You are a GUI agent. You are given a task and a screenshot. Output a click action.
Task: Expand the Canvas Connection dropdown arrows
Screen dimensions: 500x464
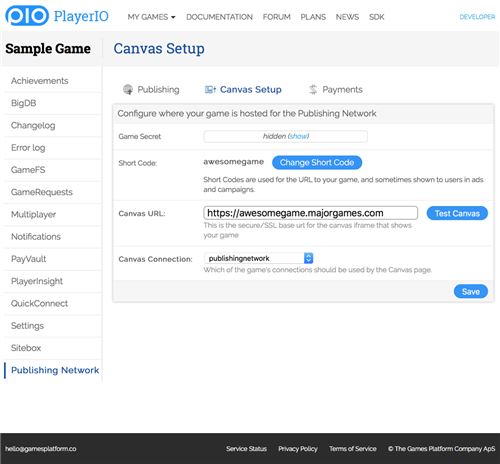point(308,258)
